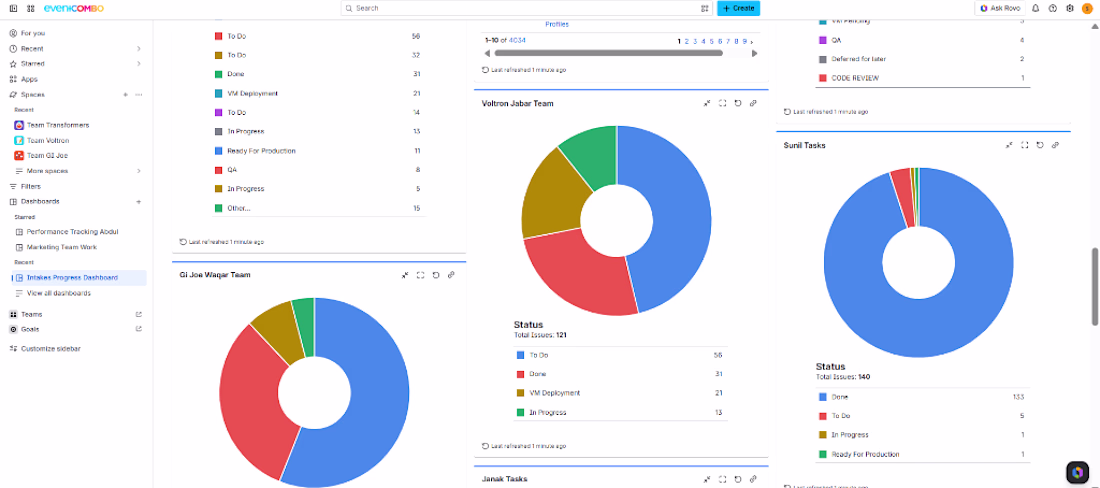Maximize the Sunil Tasks gadget
This screenshot has width=1100, height=488.
pyautogui.click(x=1024, y=145)
